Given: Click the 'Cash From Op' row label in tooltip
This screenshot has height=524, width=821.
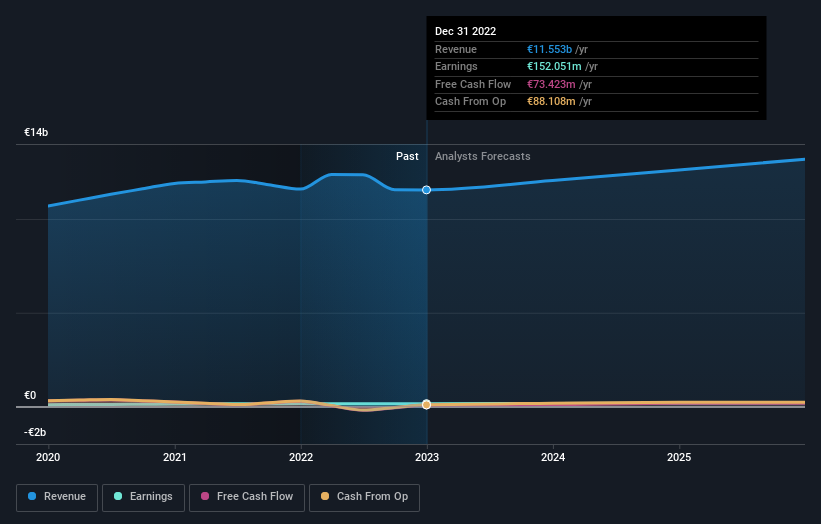Looking at the screenshot, I should pos(470,102).
